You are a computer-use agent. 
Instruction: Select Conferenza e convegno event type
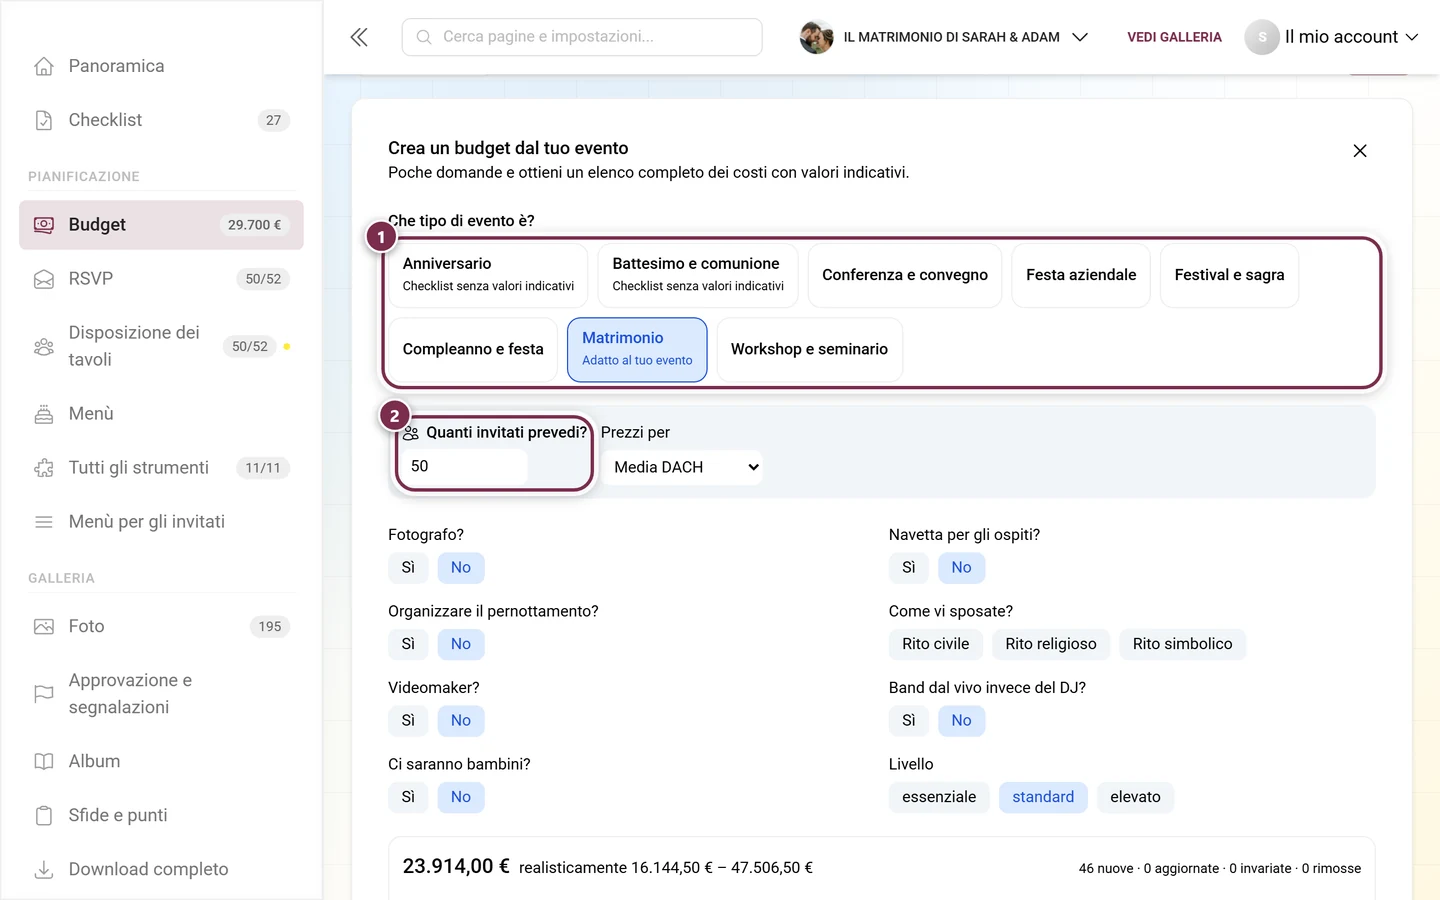905,275
